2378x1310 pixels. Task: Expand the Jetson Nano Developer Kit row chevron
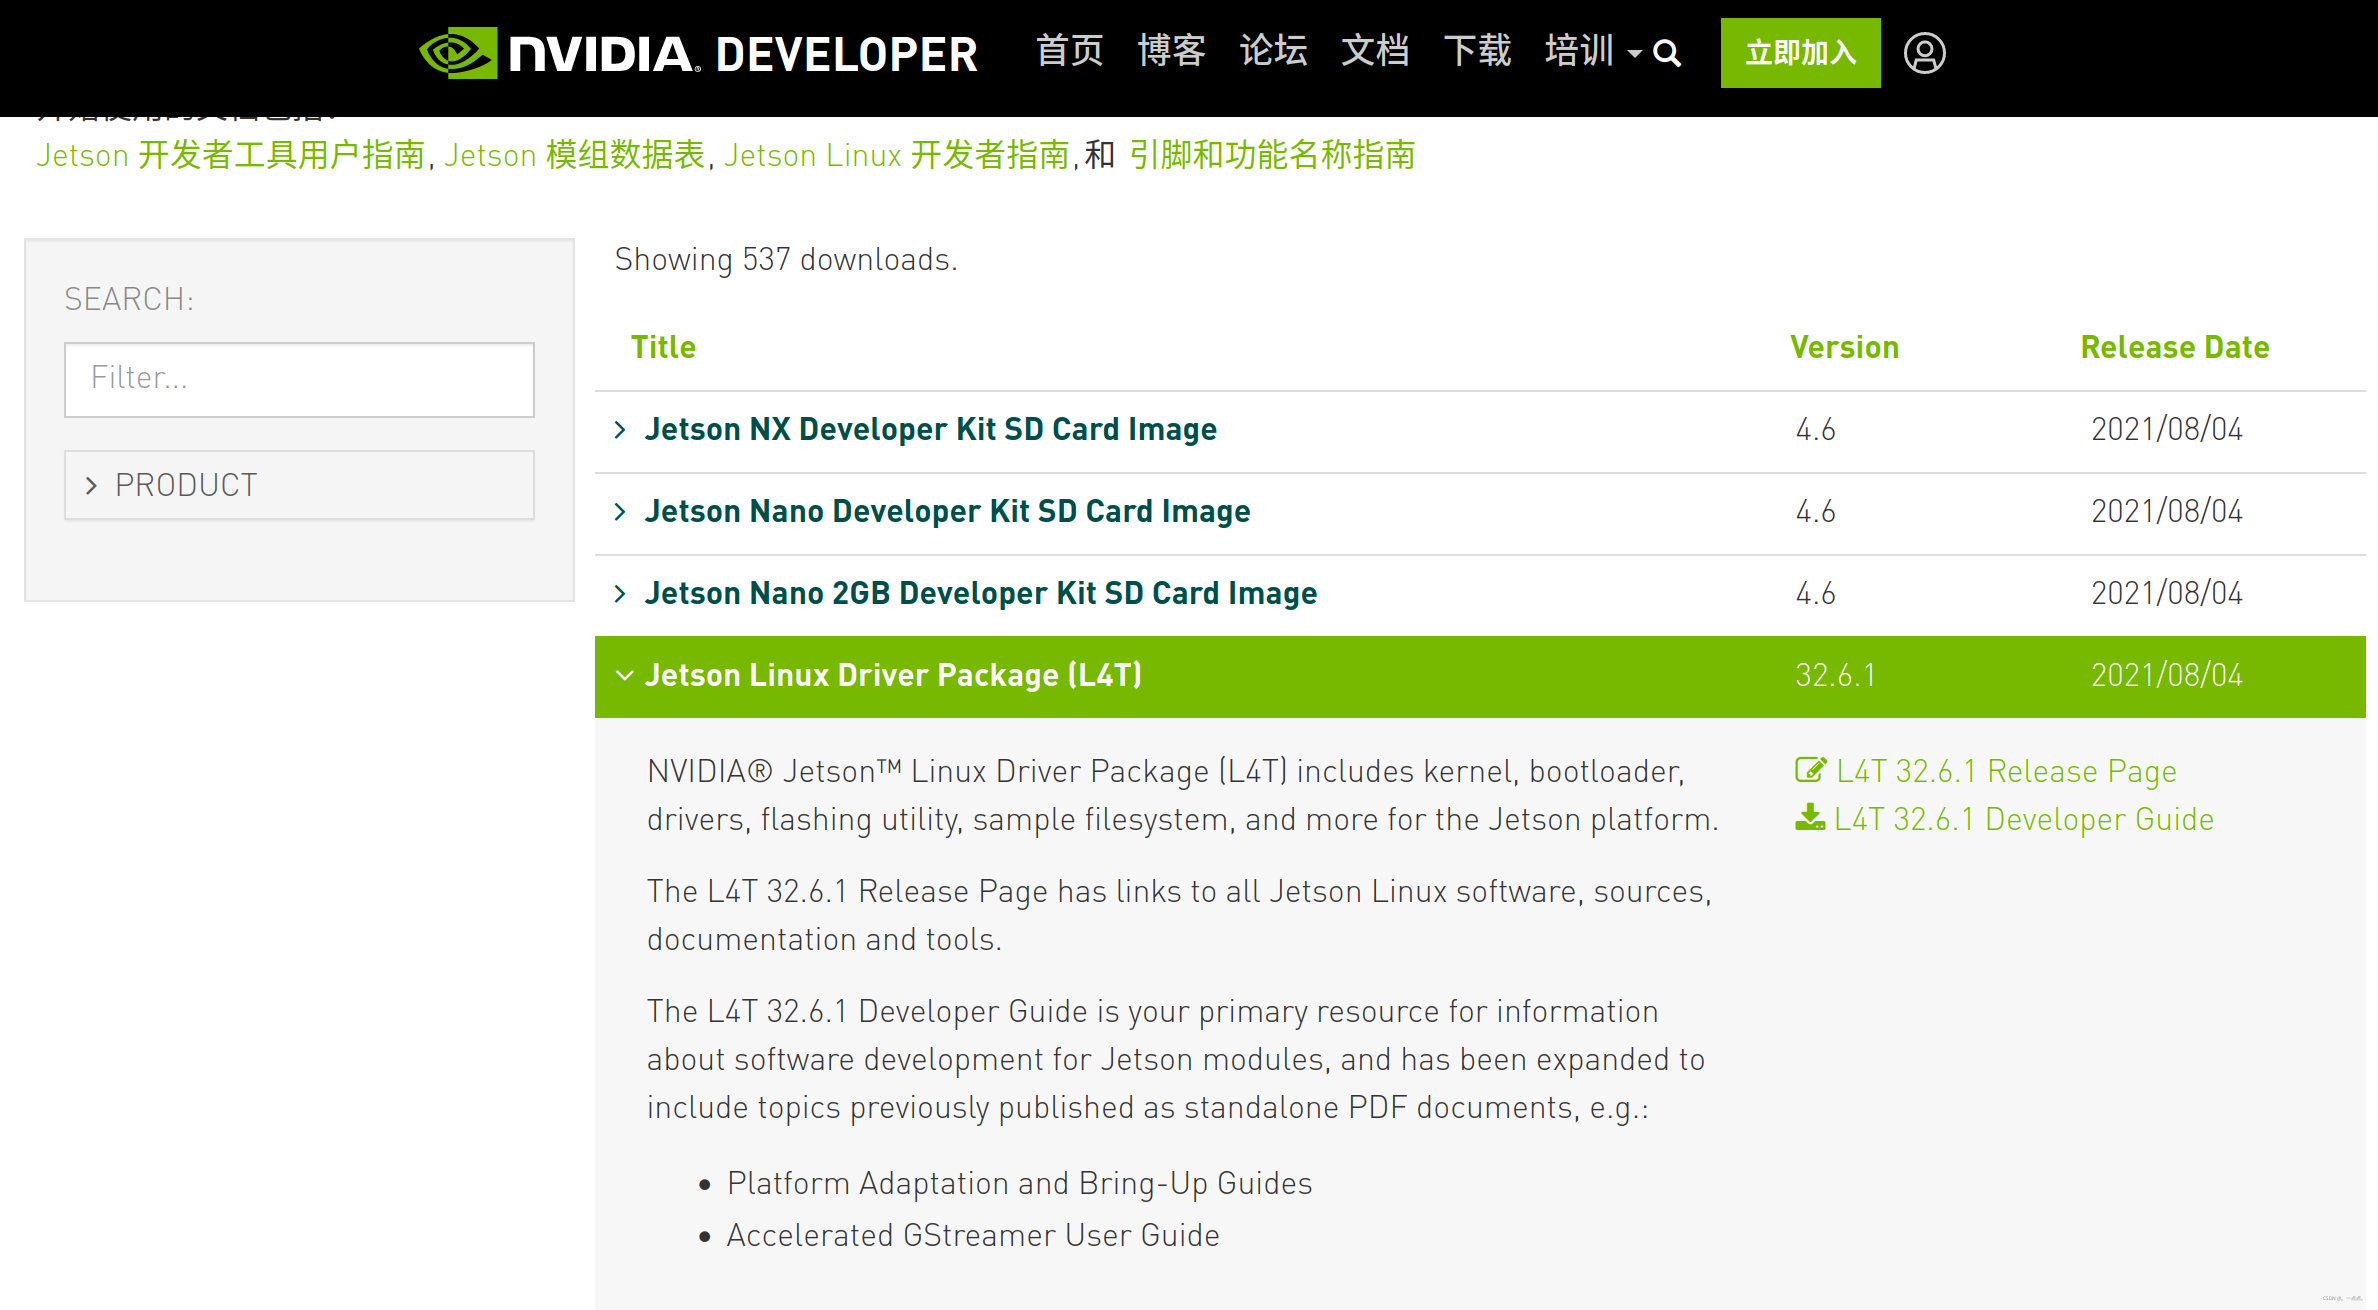(620, 512)
